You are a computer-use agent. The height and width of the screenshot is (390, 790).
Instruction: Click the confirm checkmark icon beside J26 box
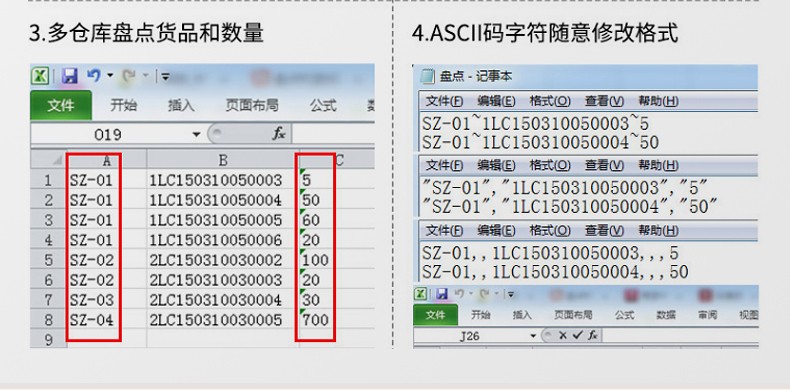[x=577, y=335]
